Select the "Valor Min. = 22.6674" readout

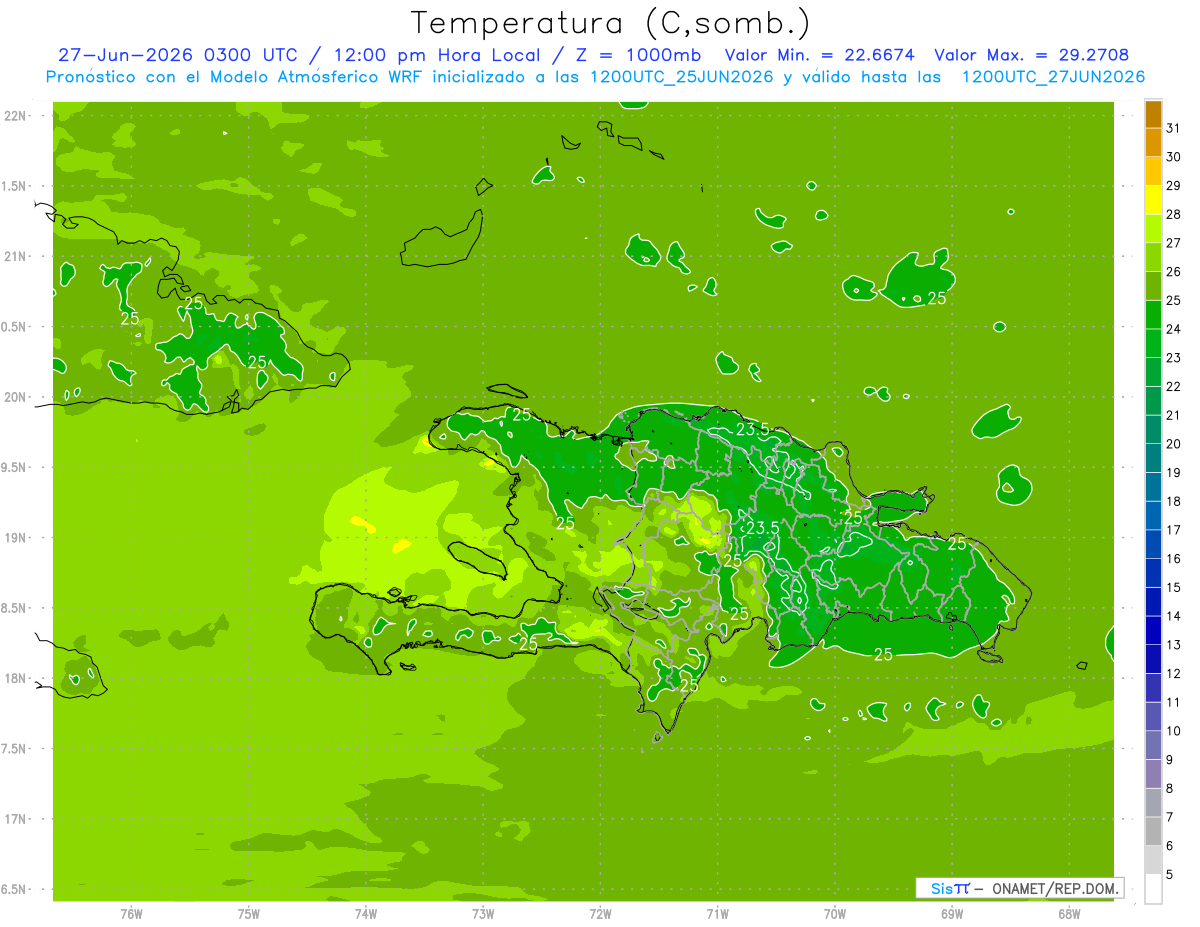822,55
